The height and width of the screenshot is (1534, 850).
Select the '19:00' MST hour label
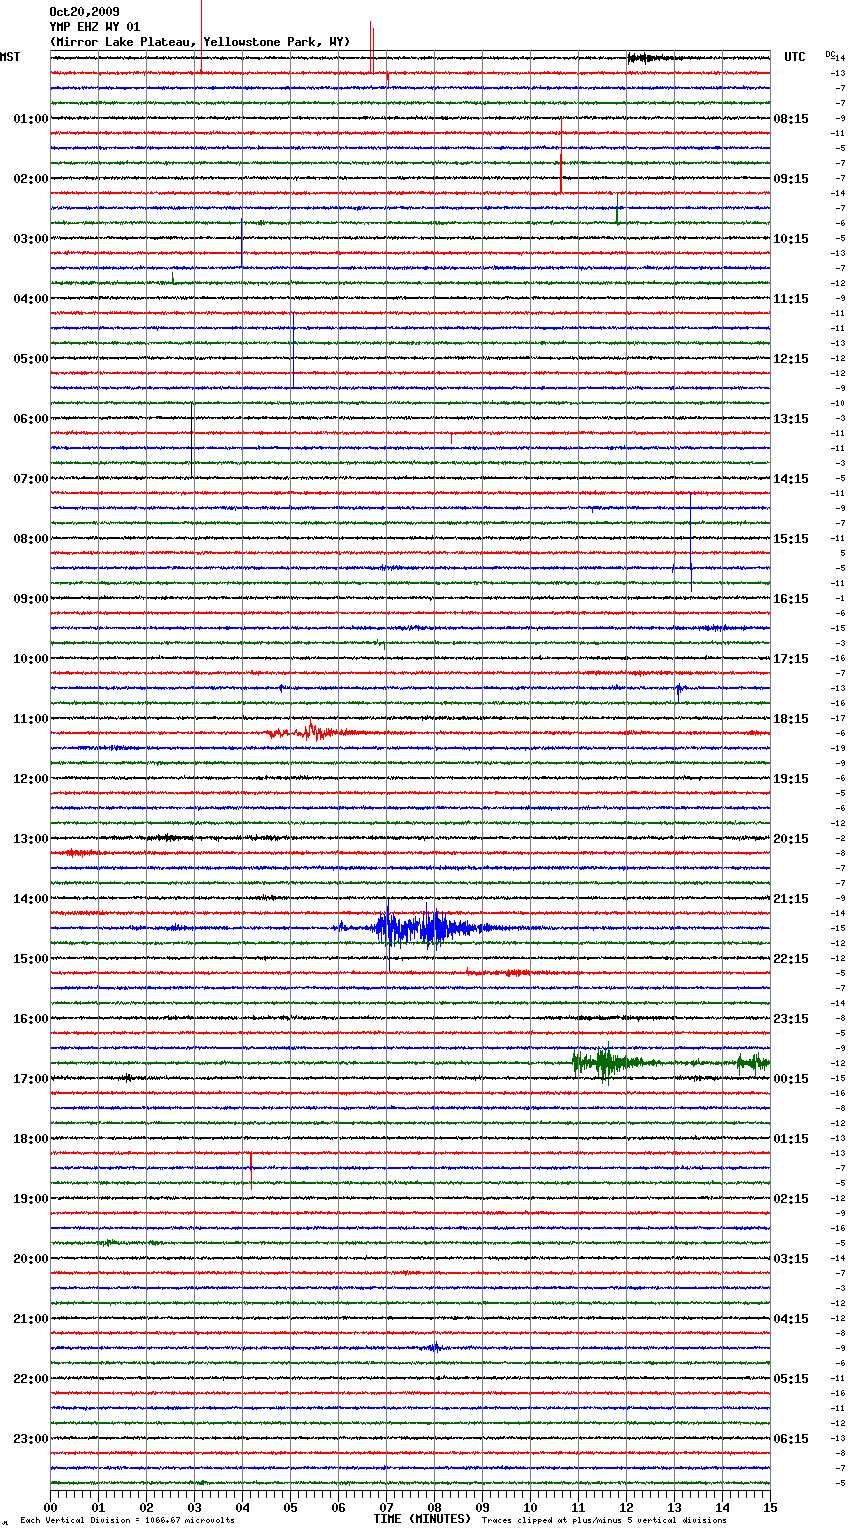point(31,1199)
